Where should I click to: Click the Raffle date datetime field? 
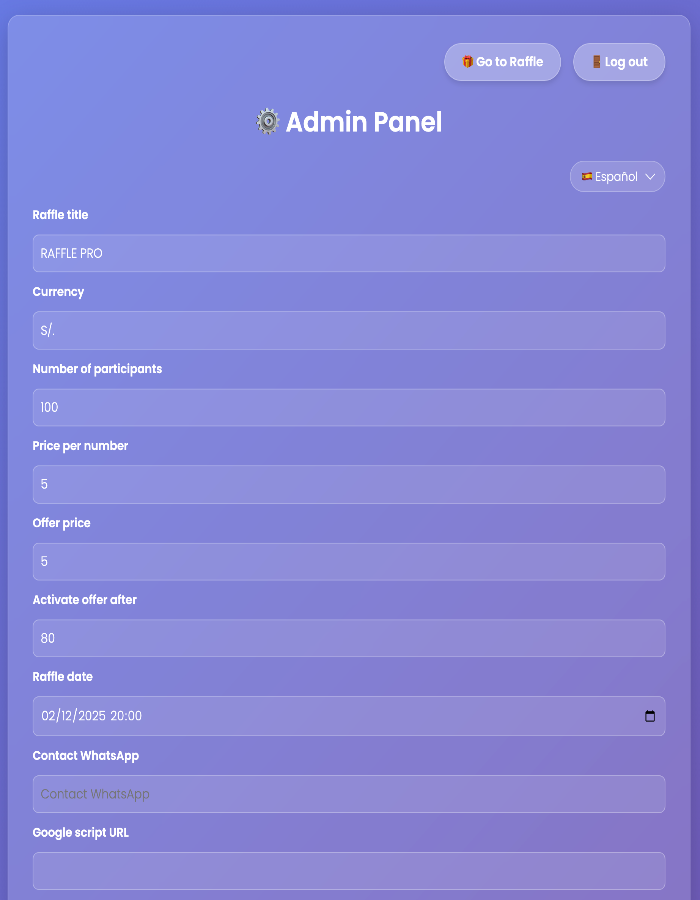tap(330, 716)
